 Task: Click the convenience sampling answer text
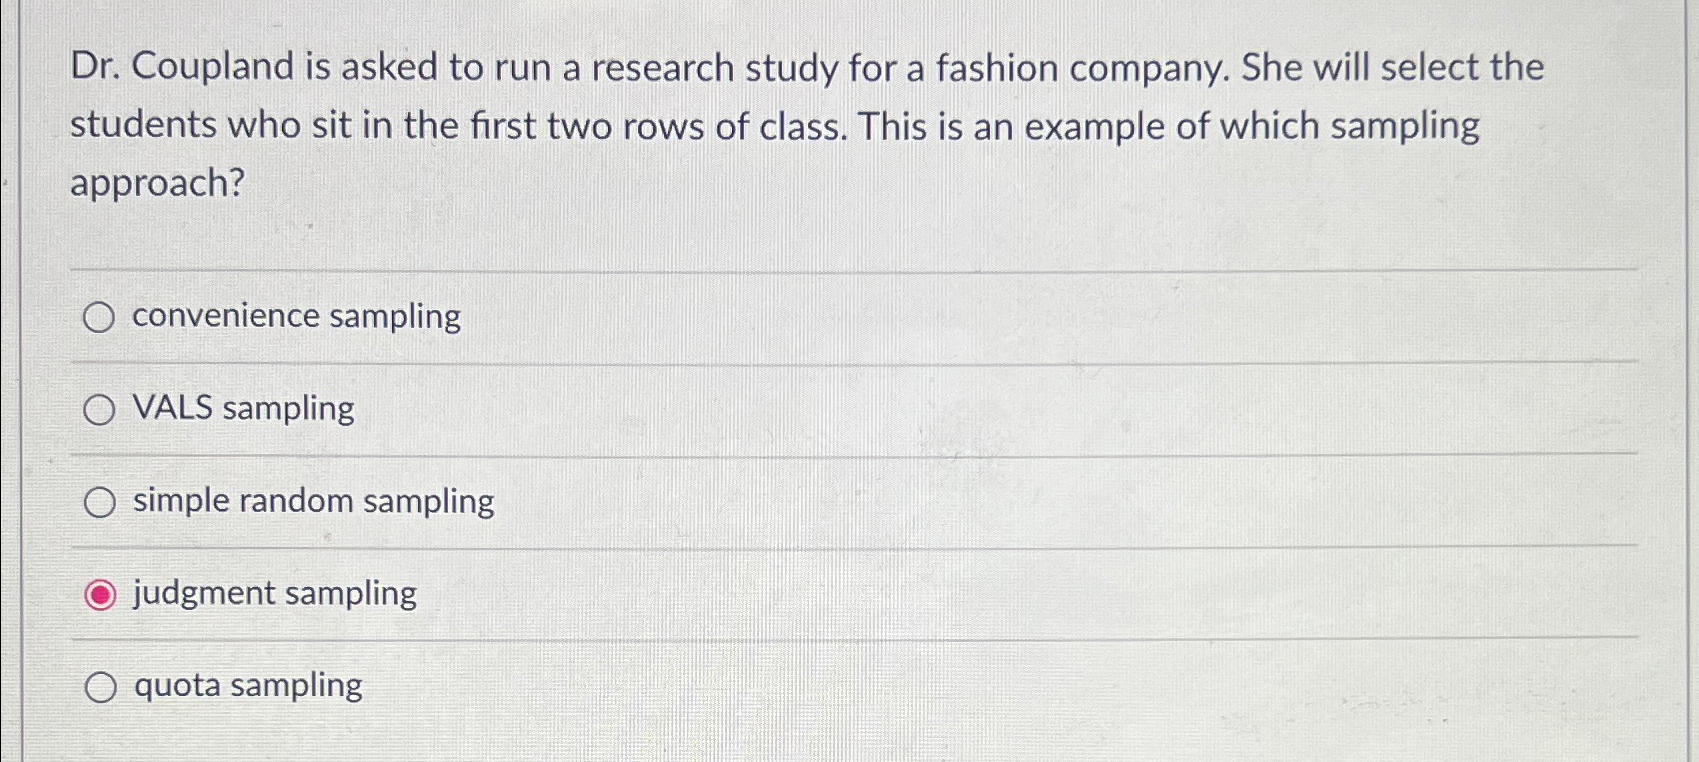point(295,317)
